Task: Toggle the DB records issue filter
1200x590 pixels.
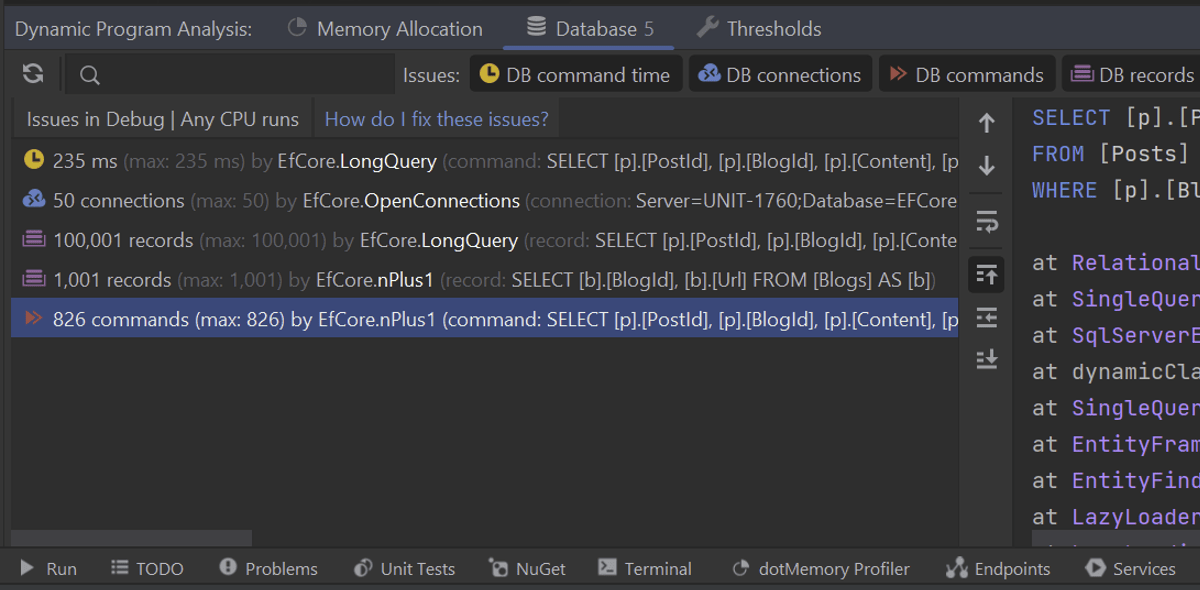Action: (1133, 75)
